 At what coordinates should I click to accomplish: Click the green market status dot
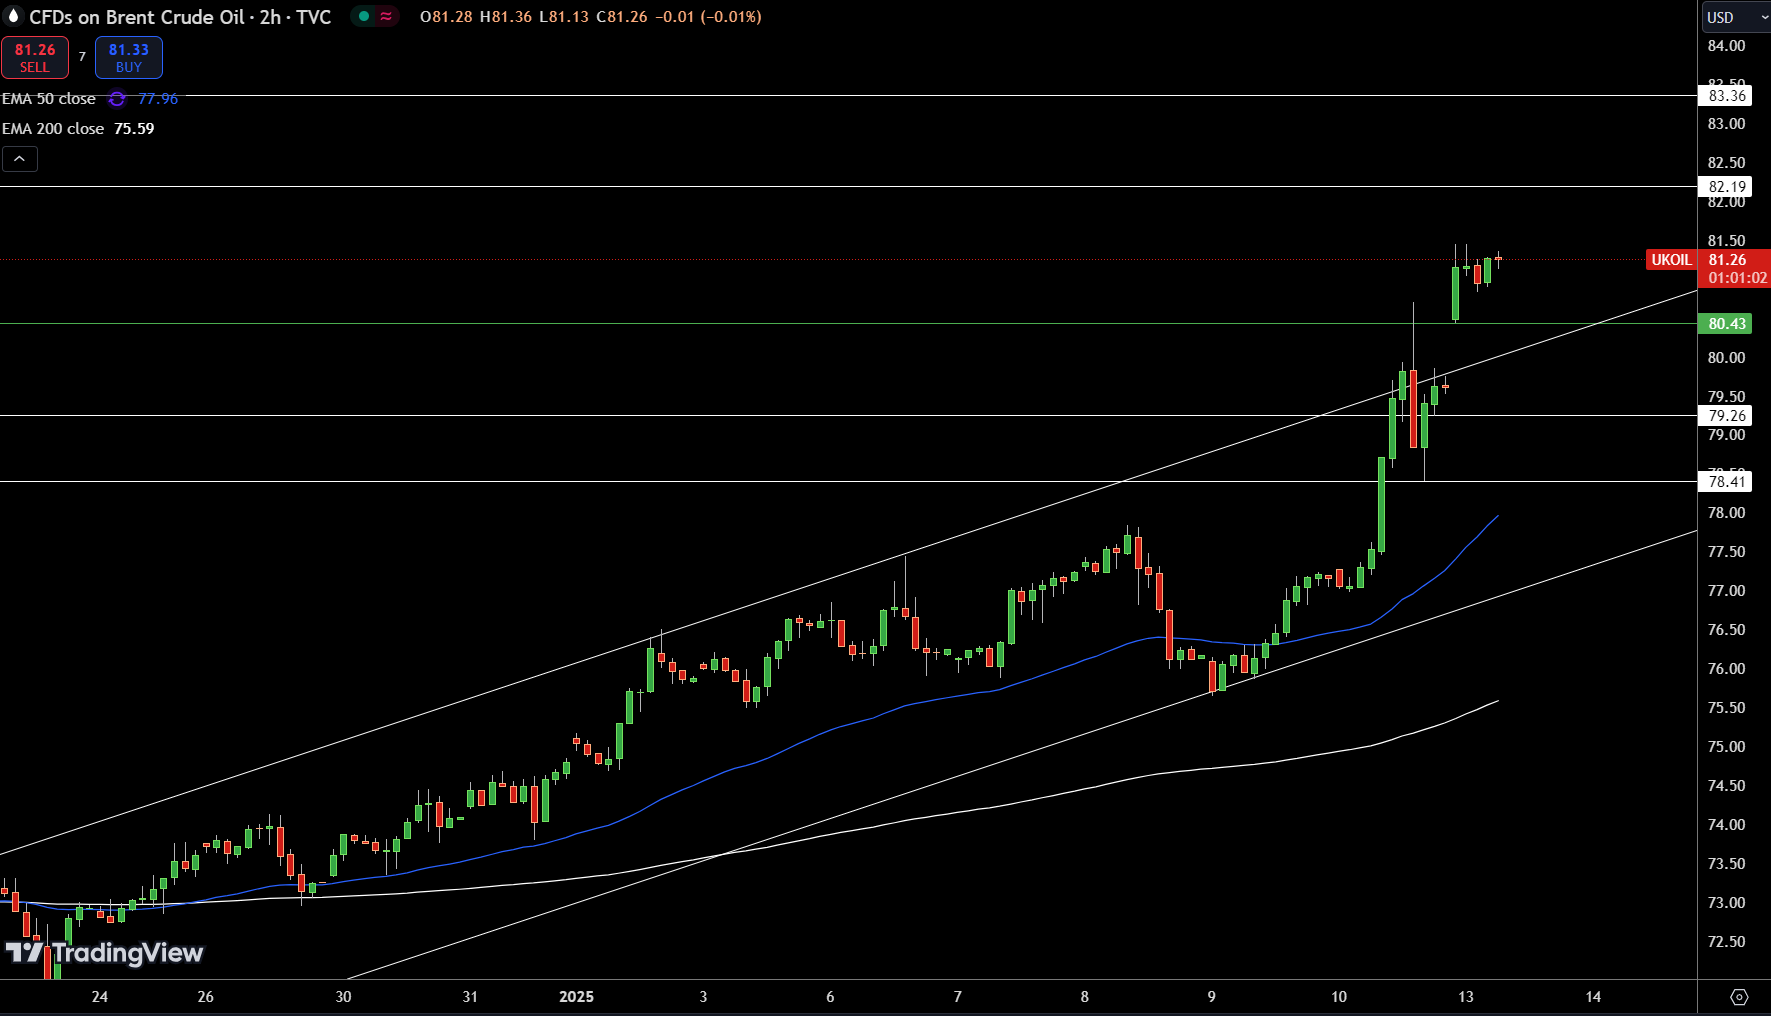(x=364, y=17)
